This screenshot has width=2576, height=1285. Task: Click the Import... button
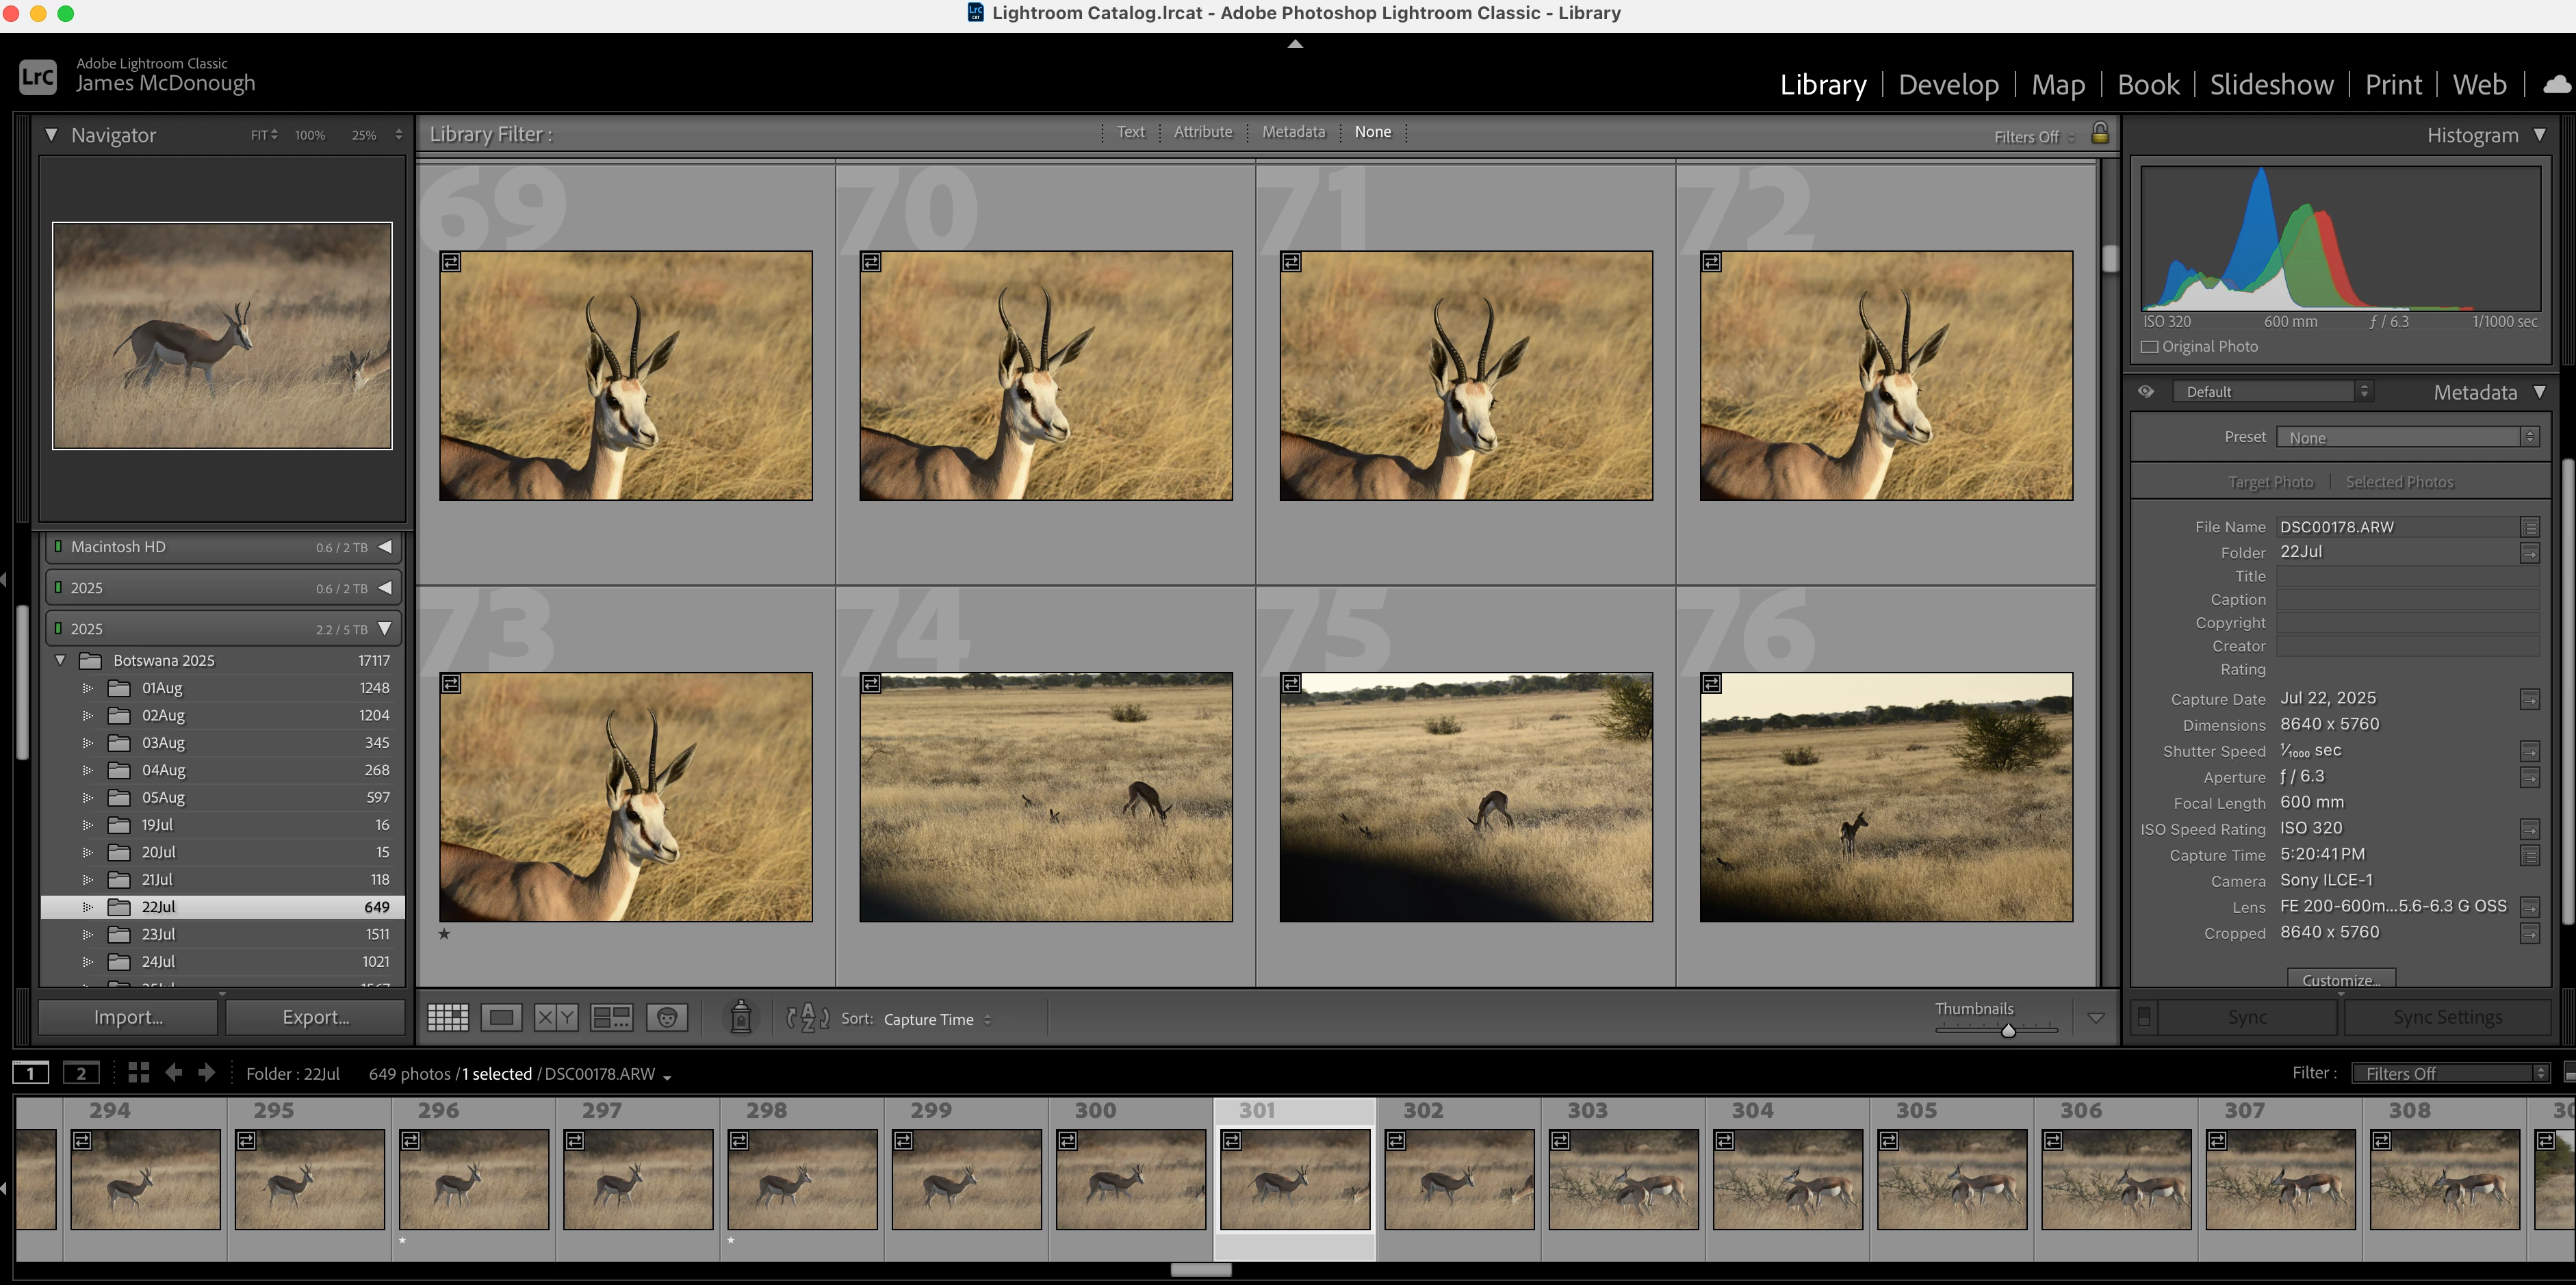[128, 1017]
